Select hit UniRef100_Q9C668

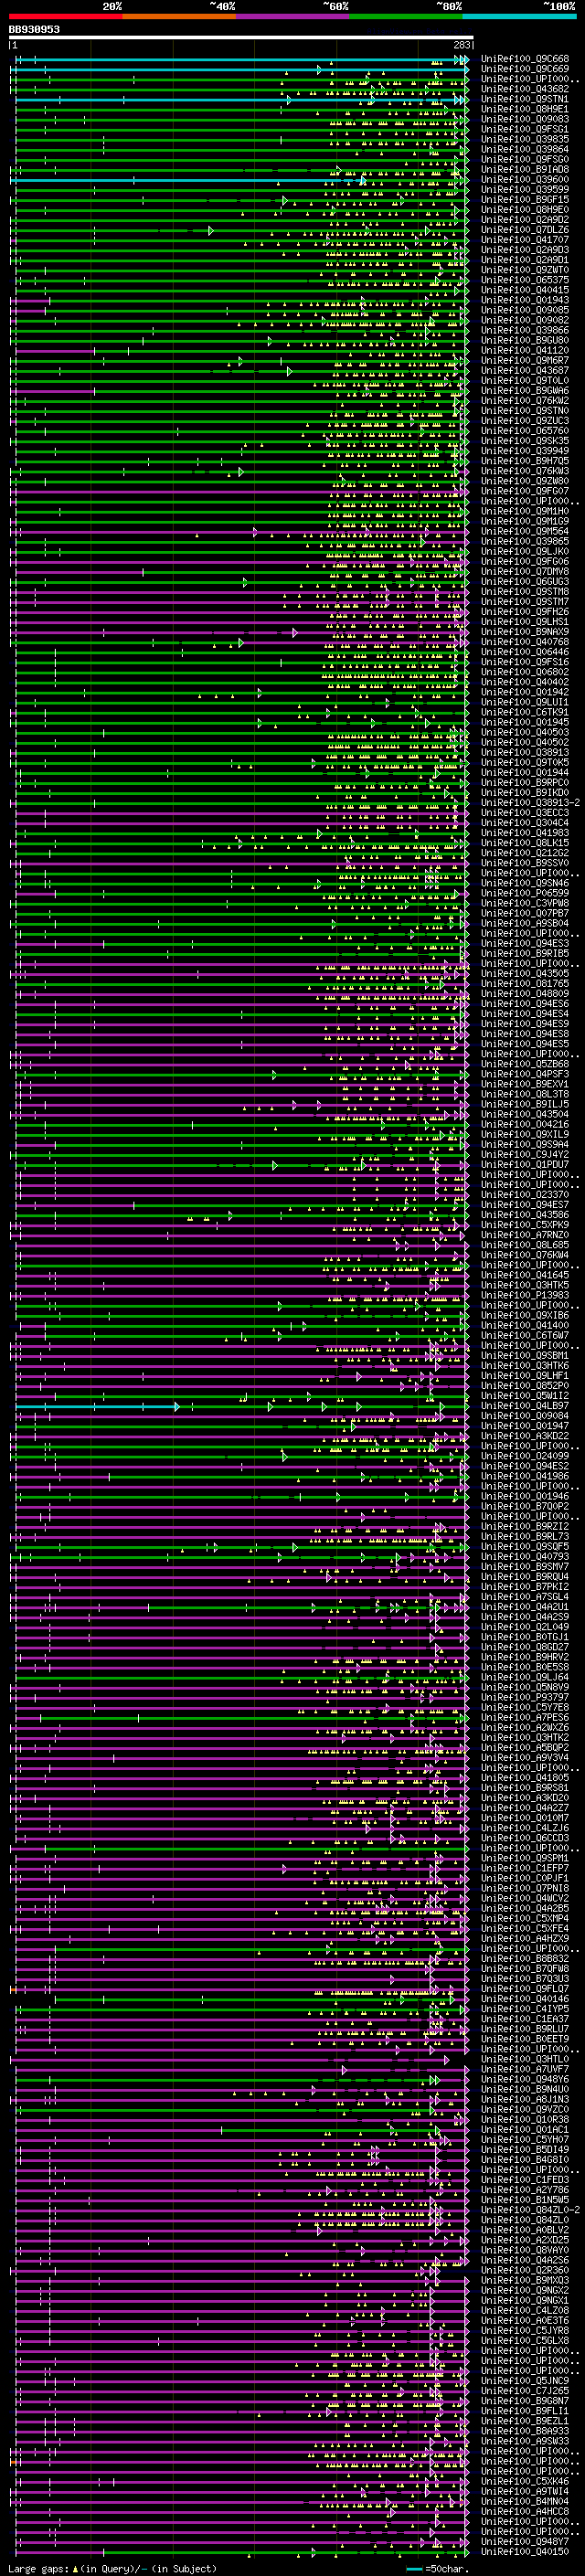pos(525,59)
